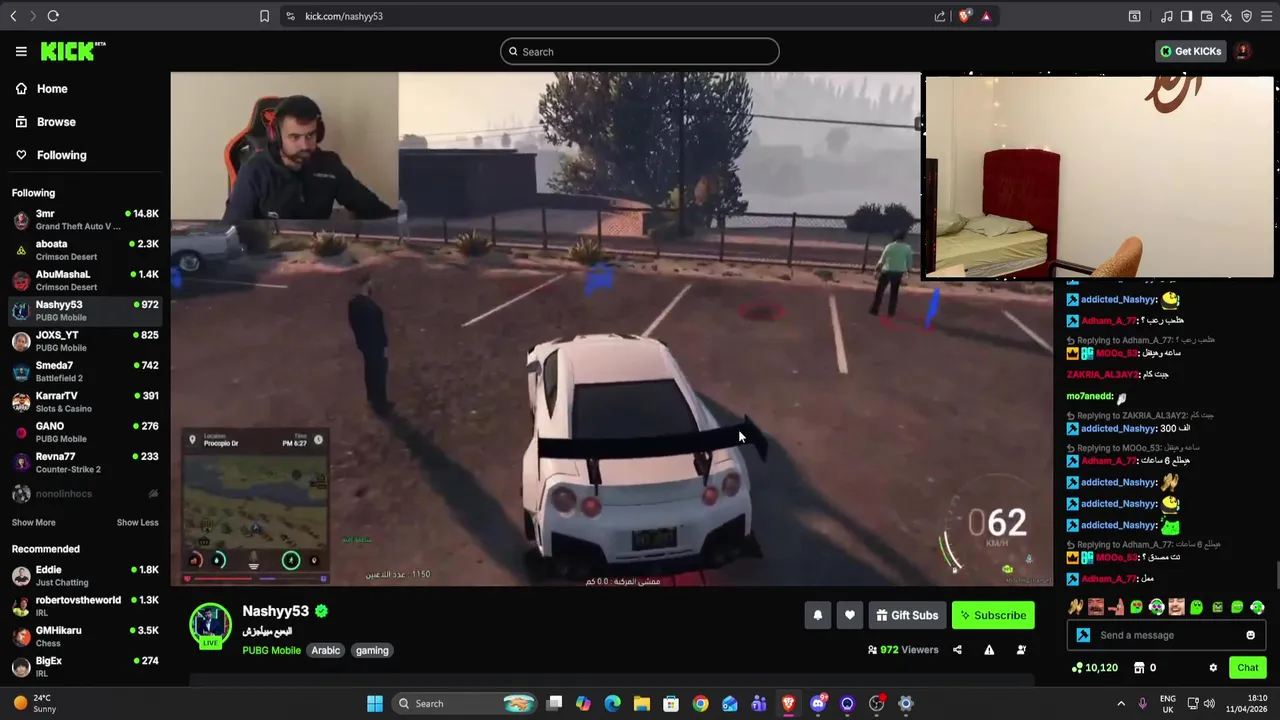The image size is (1280, 720).
Task: Click the kick.com/nashyy53 address bar
Action: [344, 16]
